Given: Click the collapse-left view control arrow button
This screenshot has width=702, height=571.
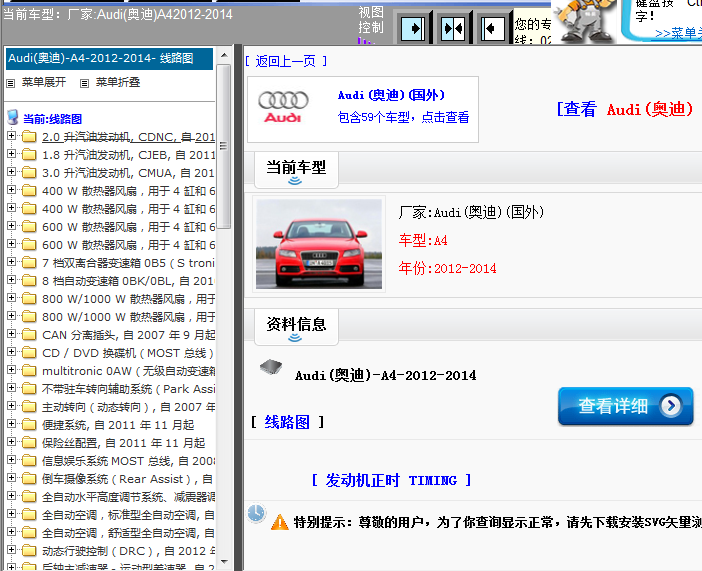Looking at the screenshot, I should click(492, 29).
